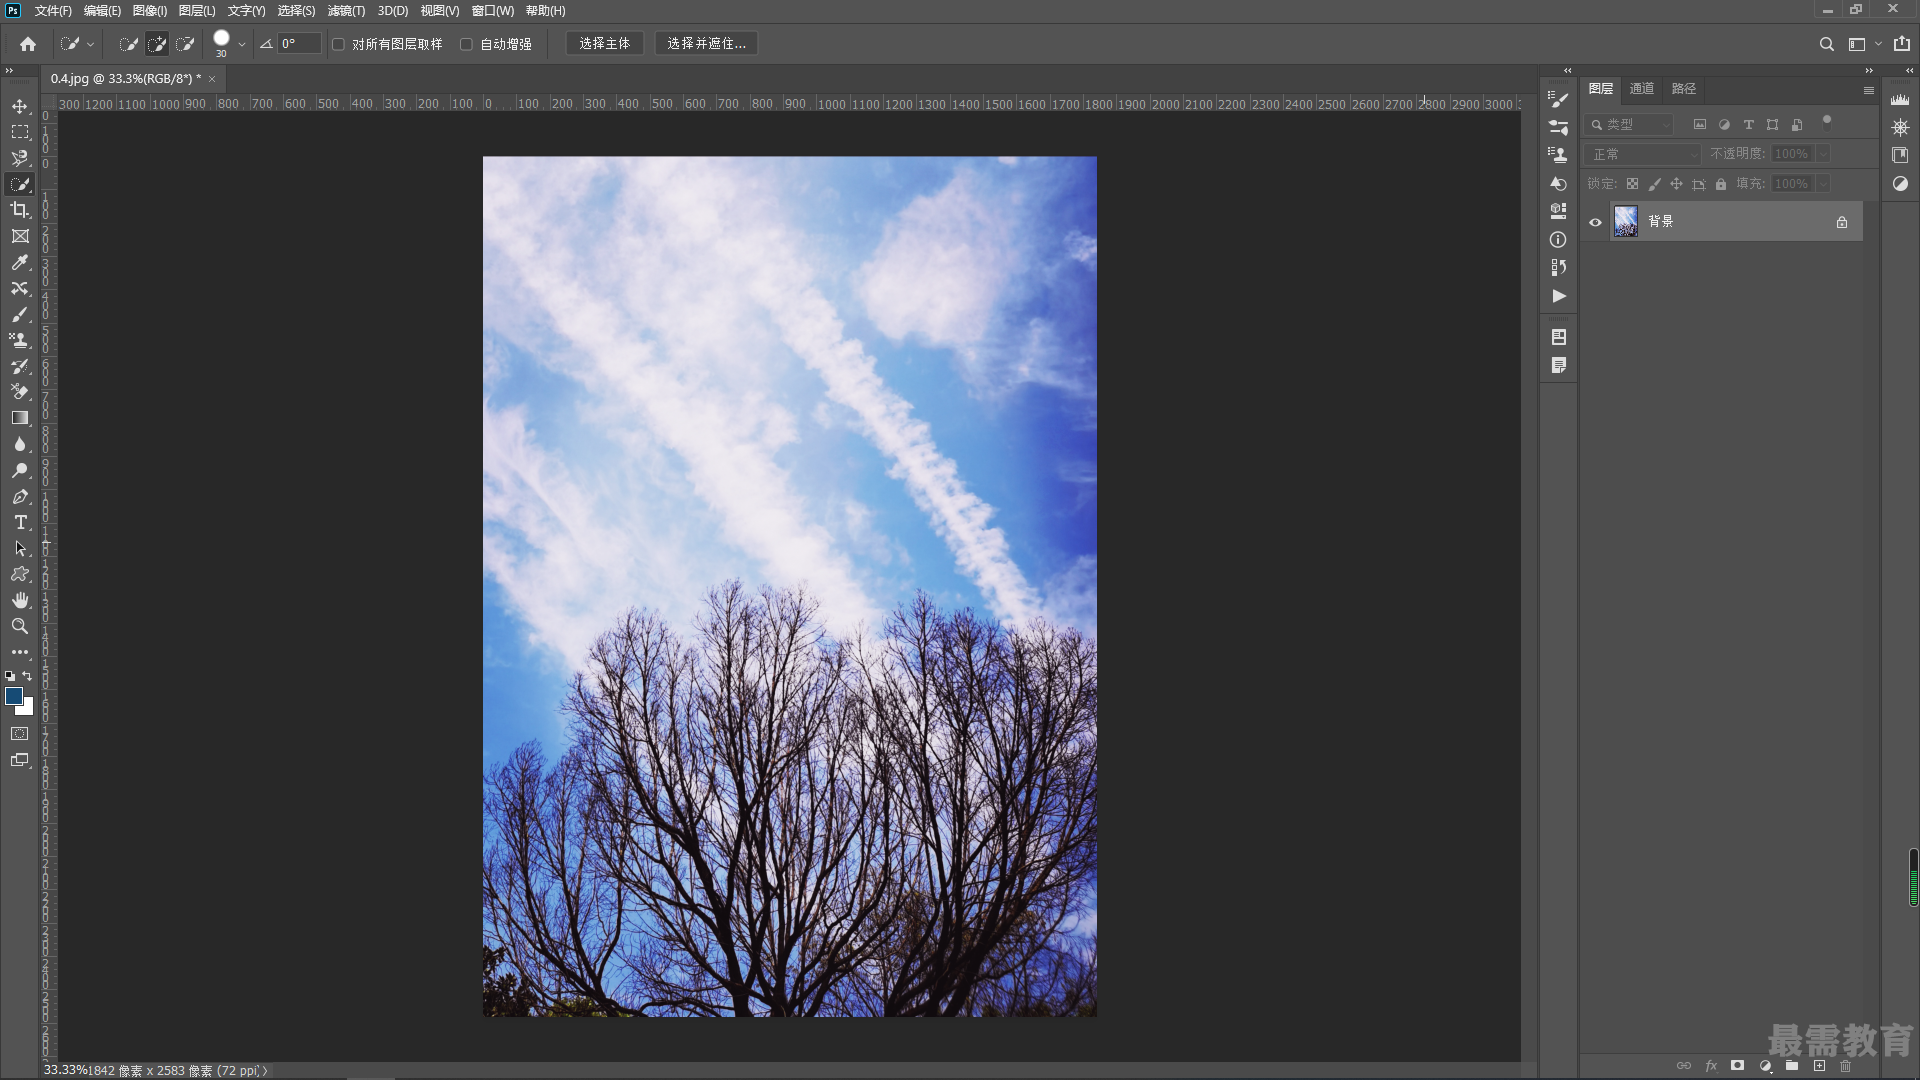Select the Healing Brush tool

click(20, 288)
